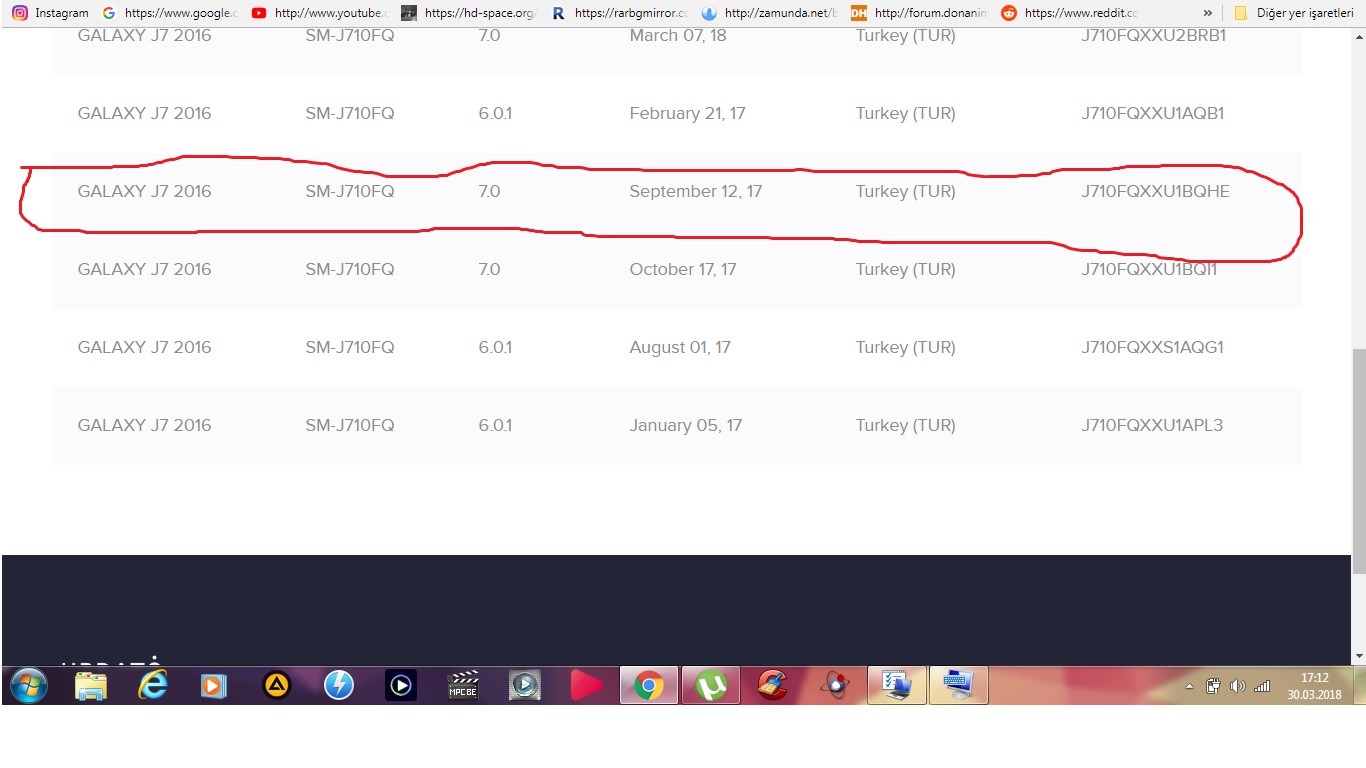Open the network signal tray icon
The image size is (1366, 768).
tap(1262, 686)
